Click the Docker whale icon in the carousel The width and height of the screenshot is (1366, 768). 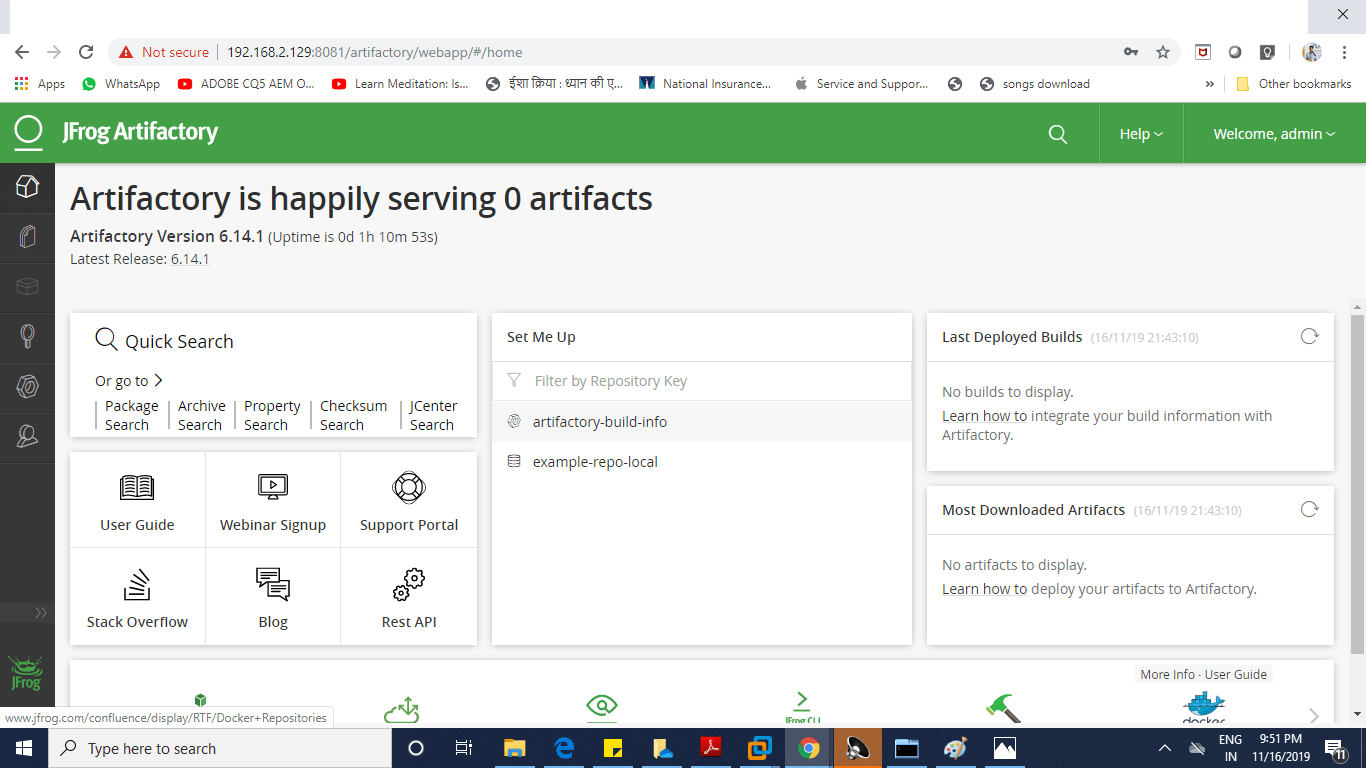(1203, 708)
